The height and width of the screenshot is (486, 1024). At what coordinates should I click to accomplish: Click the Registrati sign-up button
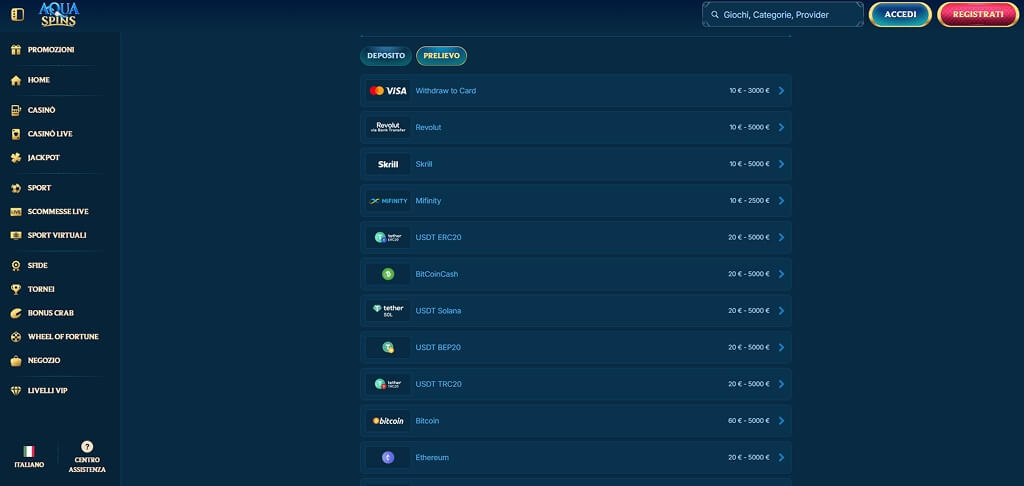(978, 14)
